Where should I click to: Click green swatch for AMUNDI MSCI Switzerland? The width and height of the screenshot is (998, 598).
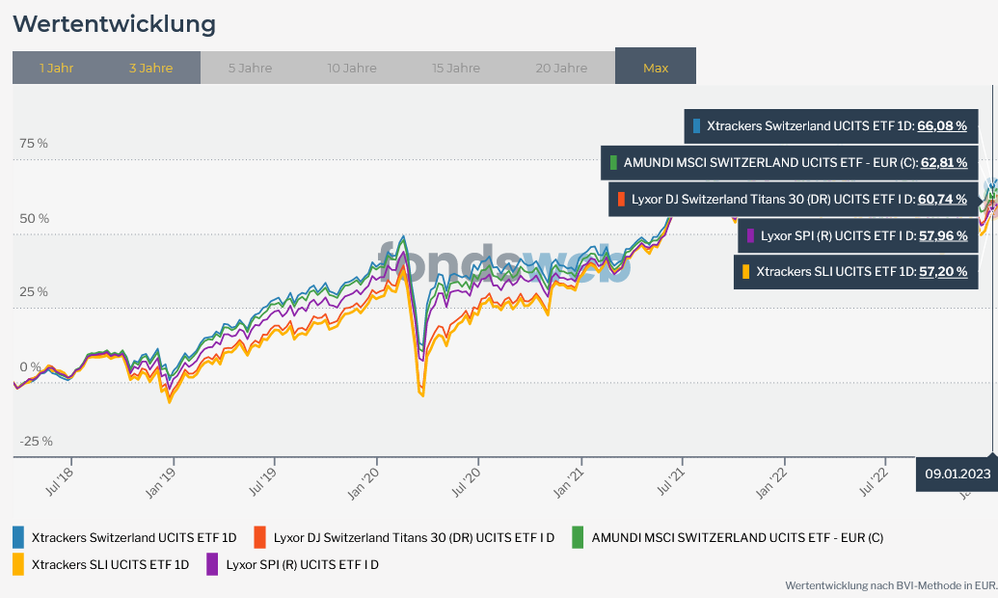pos(578,537)
